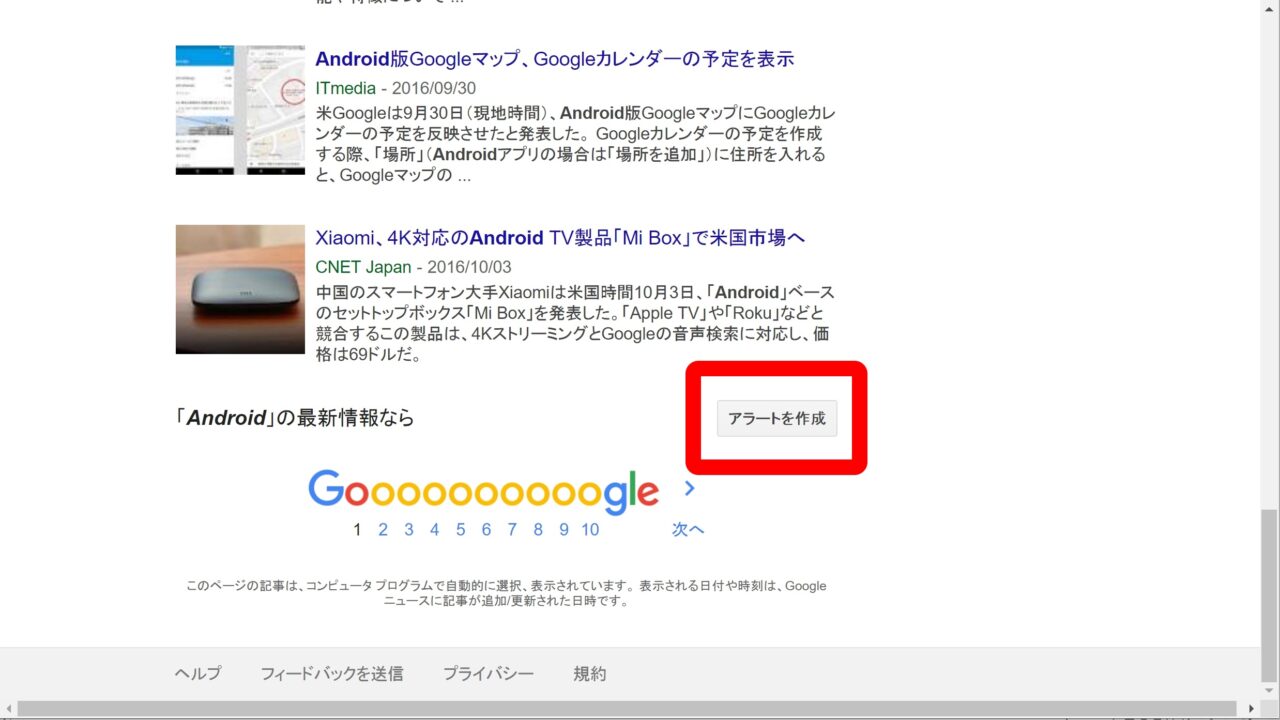This screenshot has width=1280, height=720.
Task: Open the Xiaomi Mi Box thumbnail image
Action: click(240, 289)
